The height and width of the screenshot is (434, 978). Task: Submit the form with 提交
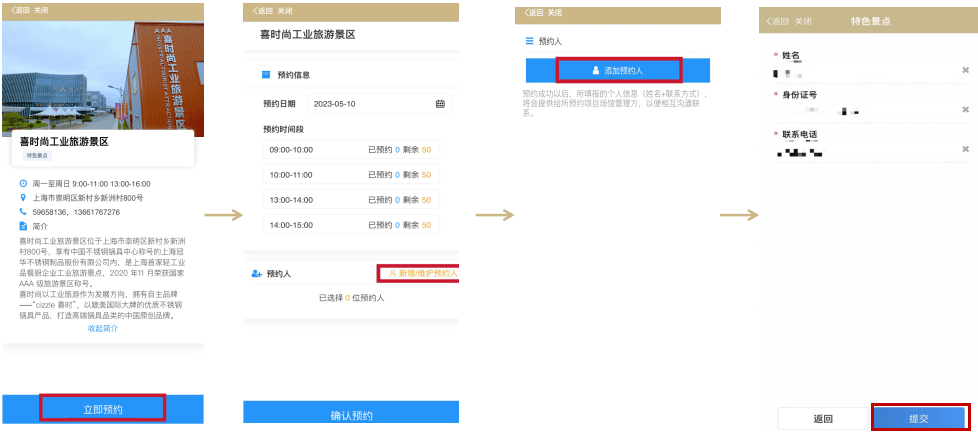coord(918,418)
